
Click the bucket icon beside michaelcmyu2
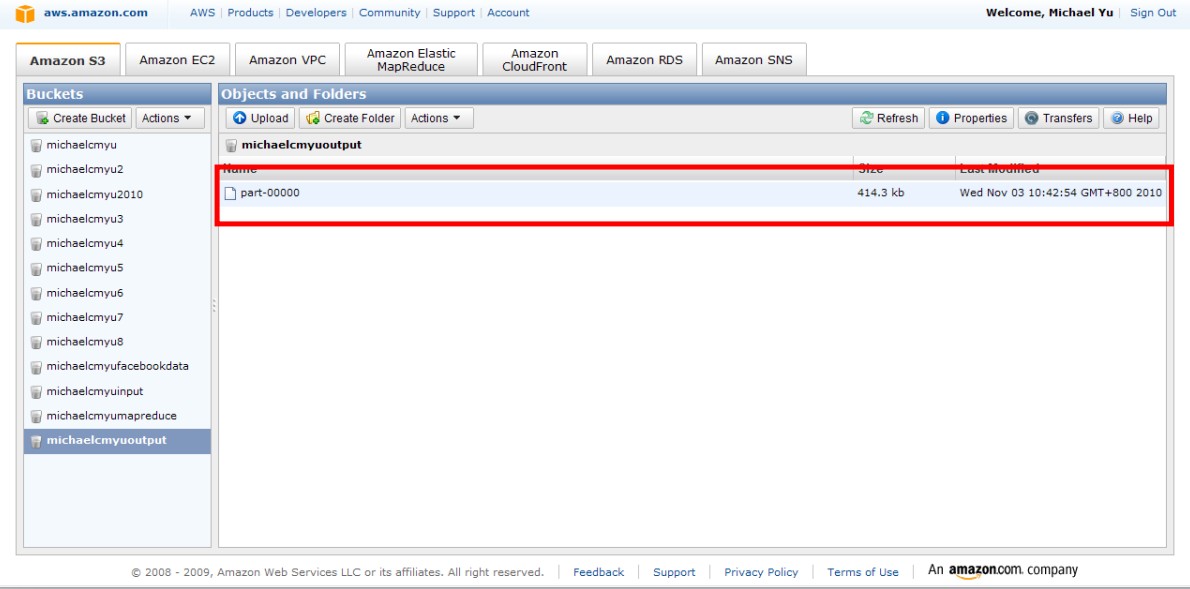36,170
